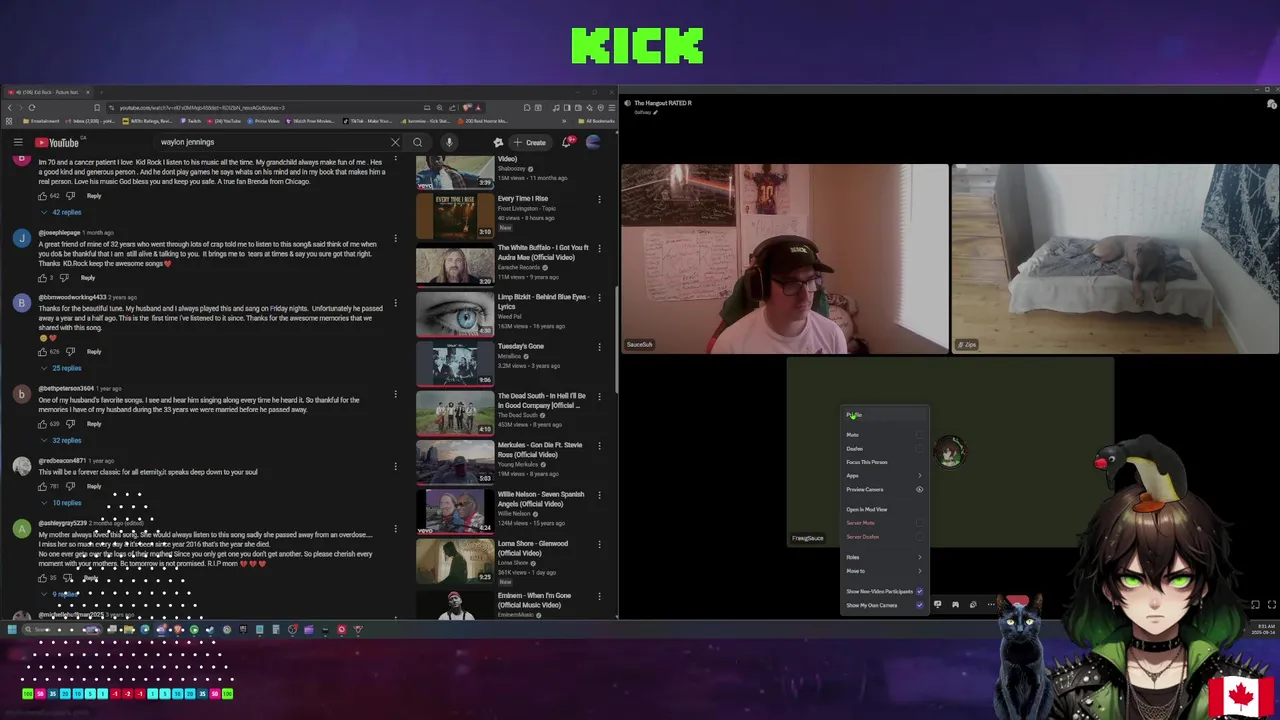This screenshot has width=1280, height=720.
Task: Clear the waylon jennings search text
Action: (395, 142)
